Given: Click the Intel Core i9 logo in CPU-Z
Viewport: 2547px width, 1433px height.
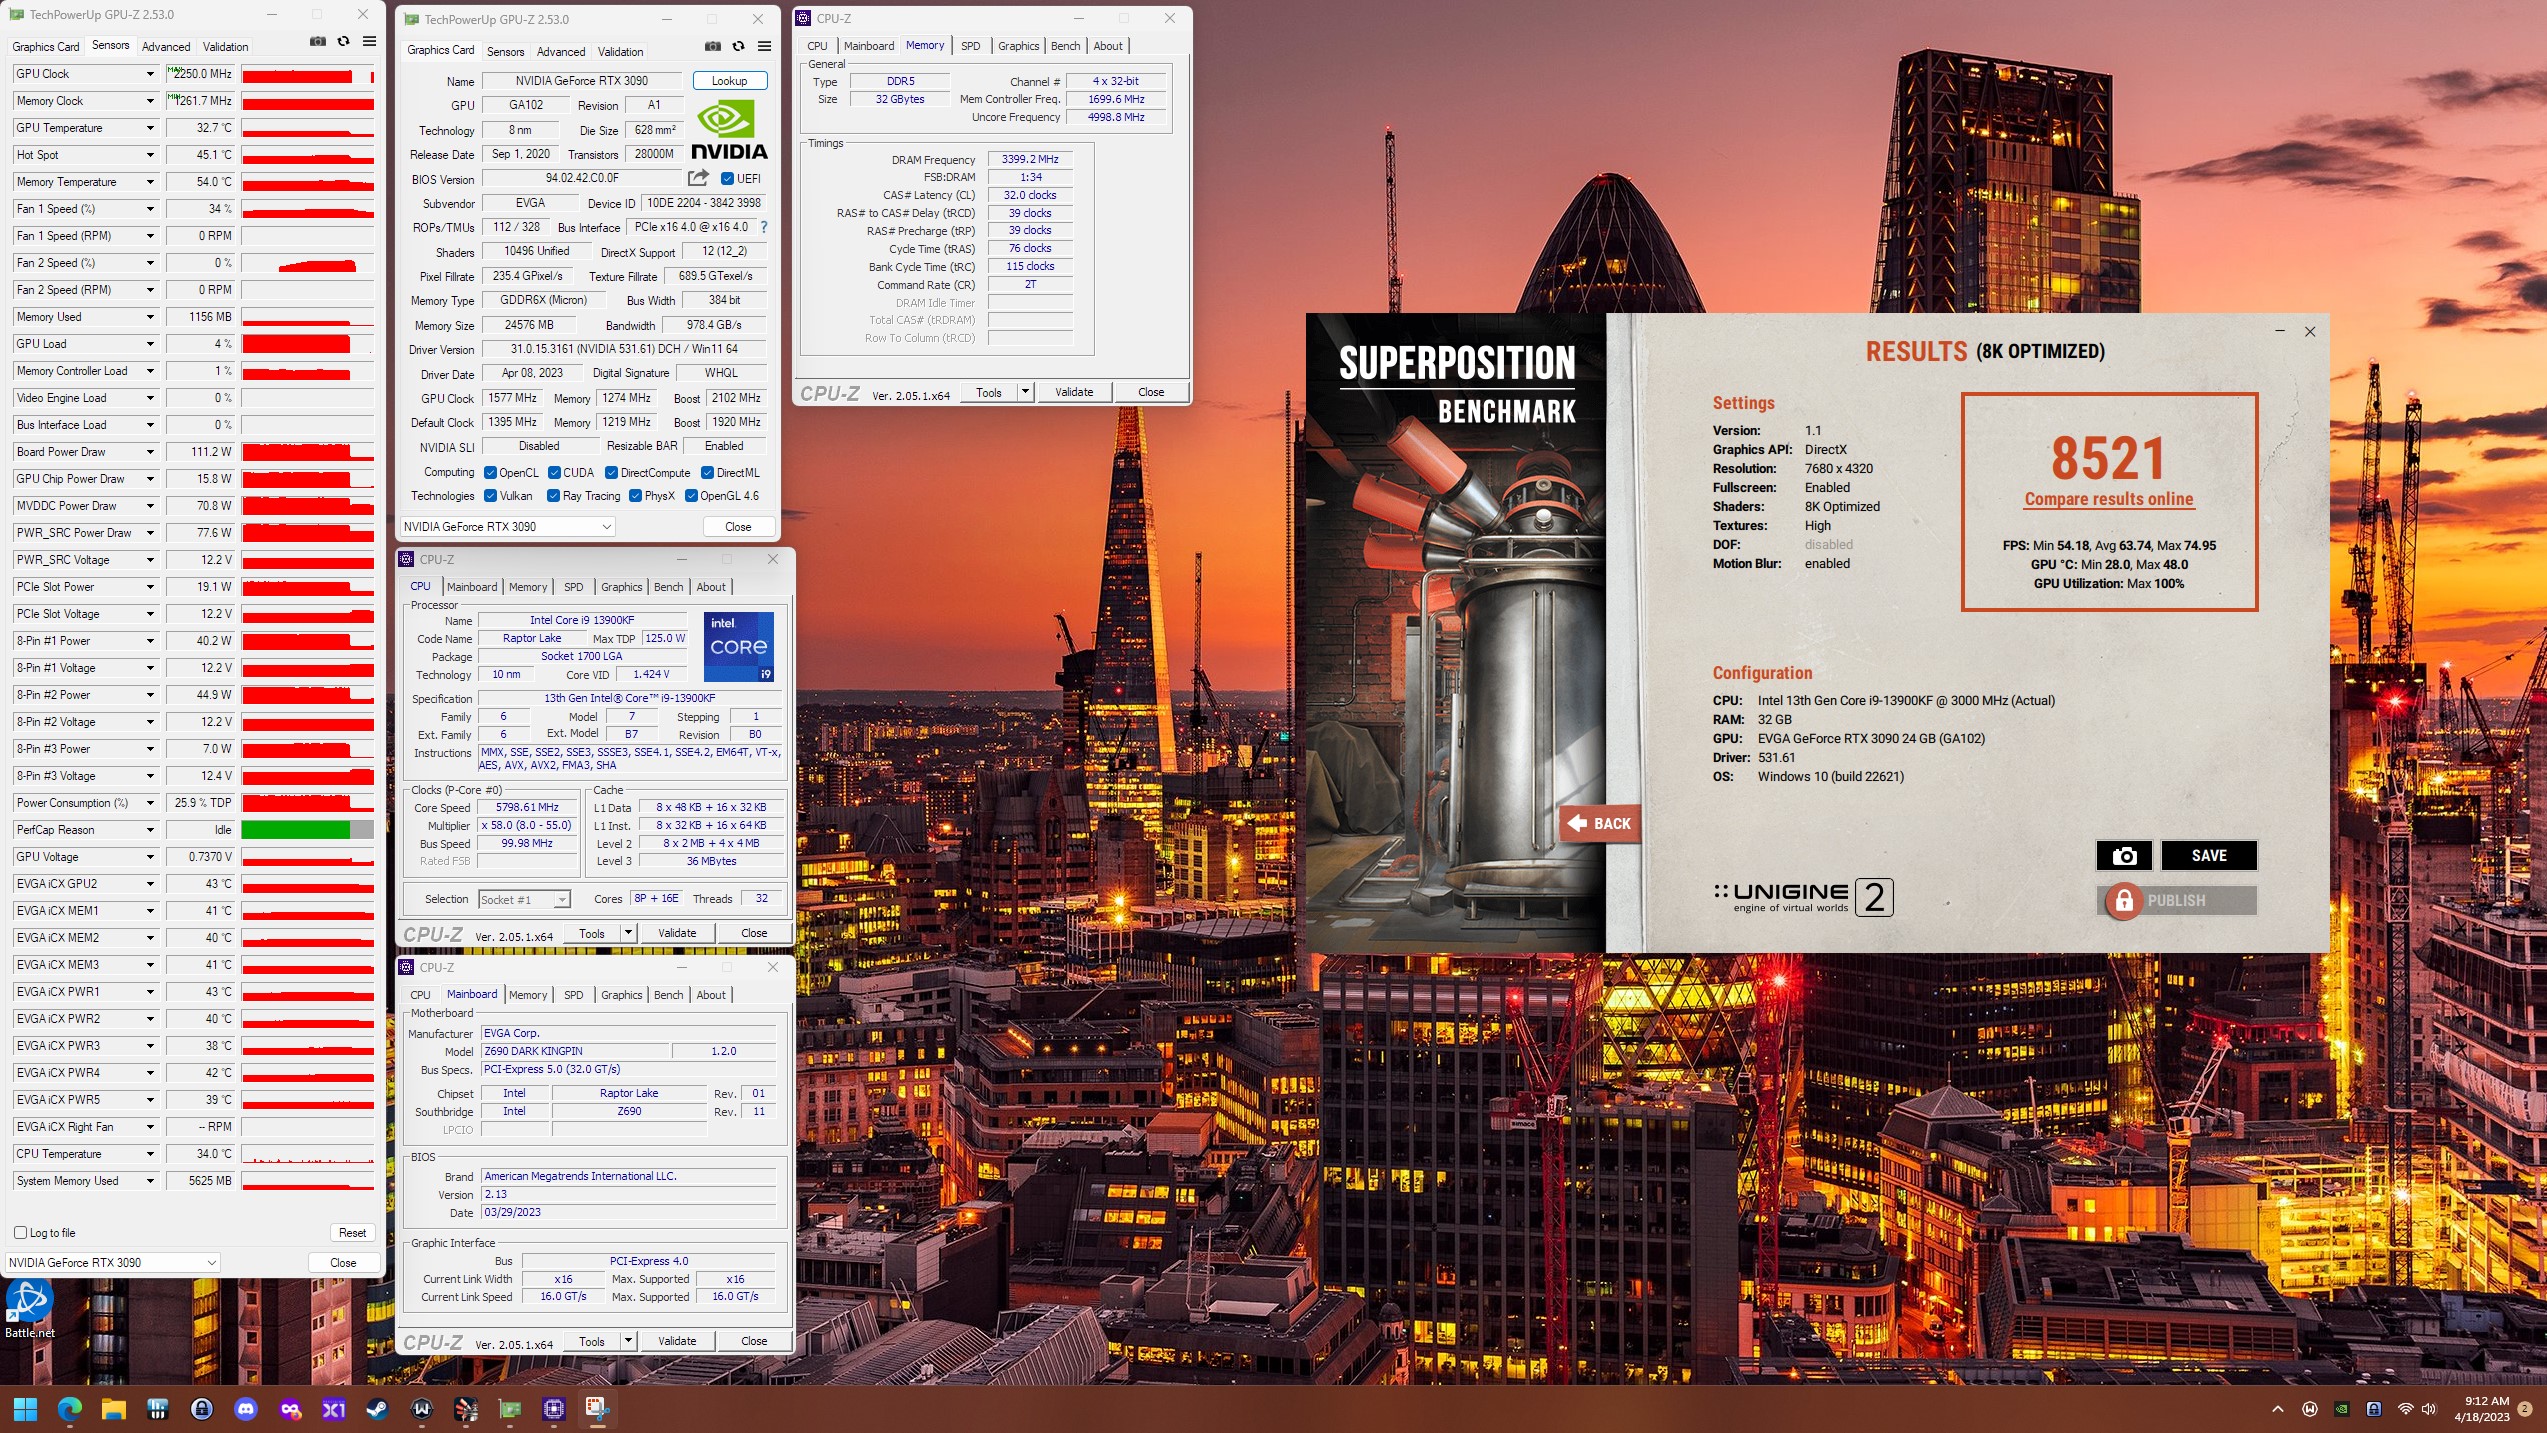Looking at the screenshot, I should click(x=739, y=647).
